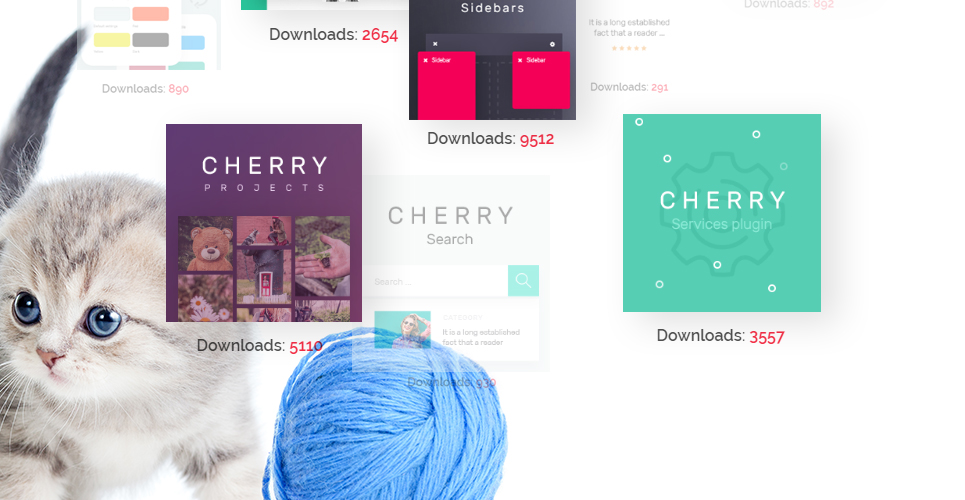
Task: Open the Cherry Services plugin card
Action: pyautogui.click(x=722, y=213)
